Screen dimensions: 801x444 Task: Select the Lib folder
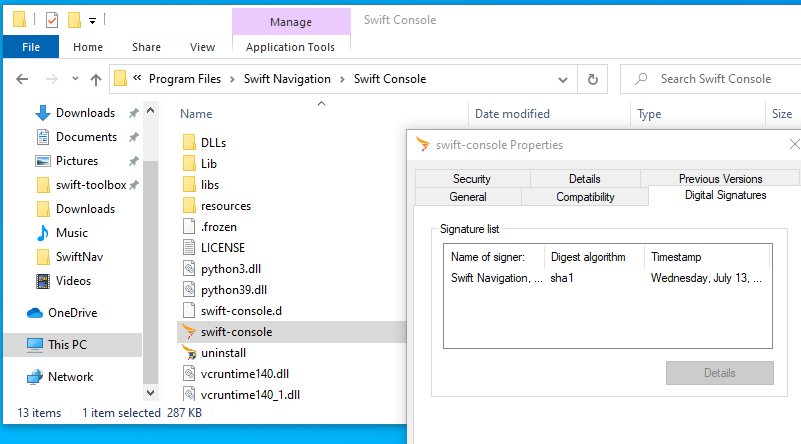[208, 164]
